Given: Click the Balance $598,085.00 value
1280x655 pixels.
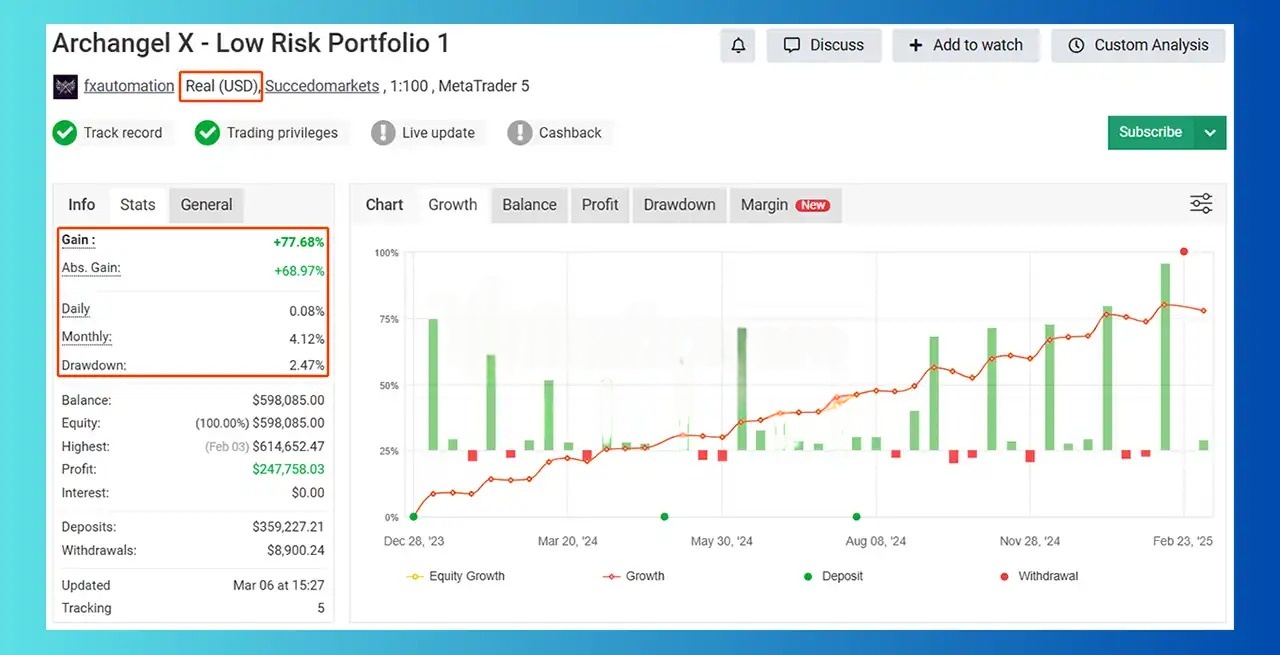Looking at the screenshot, I should coord(288,400).
